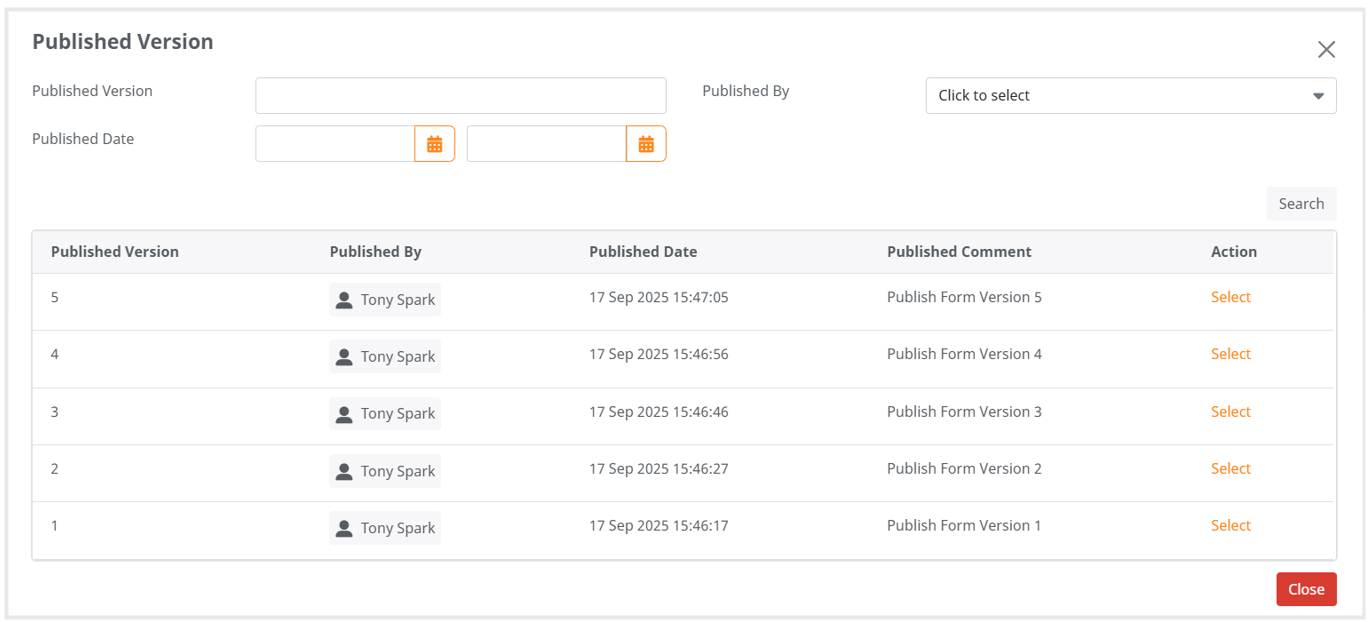Choose Select for version 2
The height and width of the screenshot is (622, 1369).
coord(1230,469)
